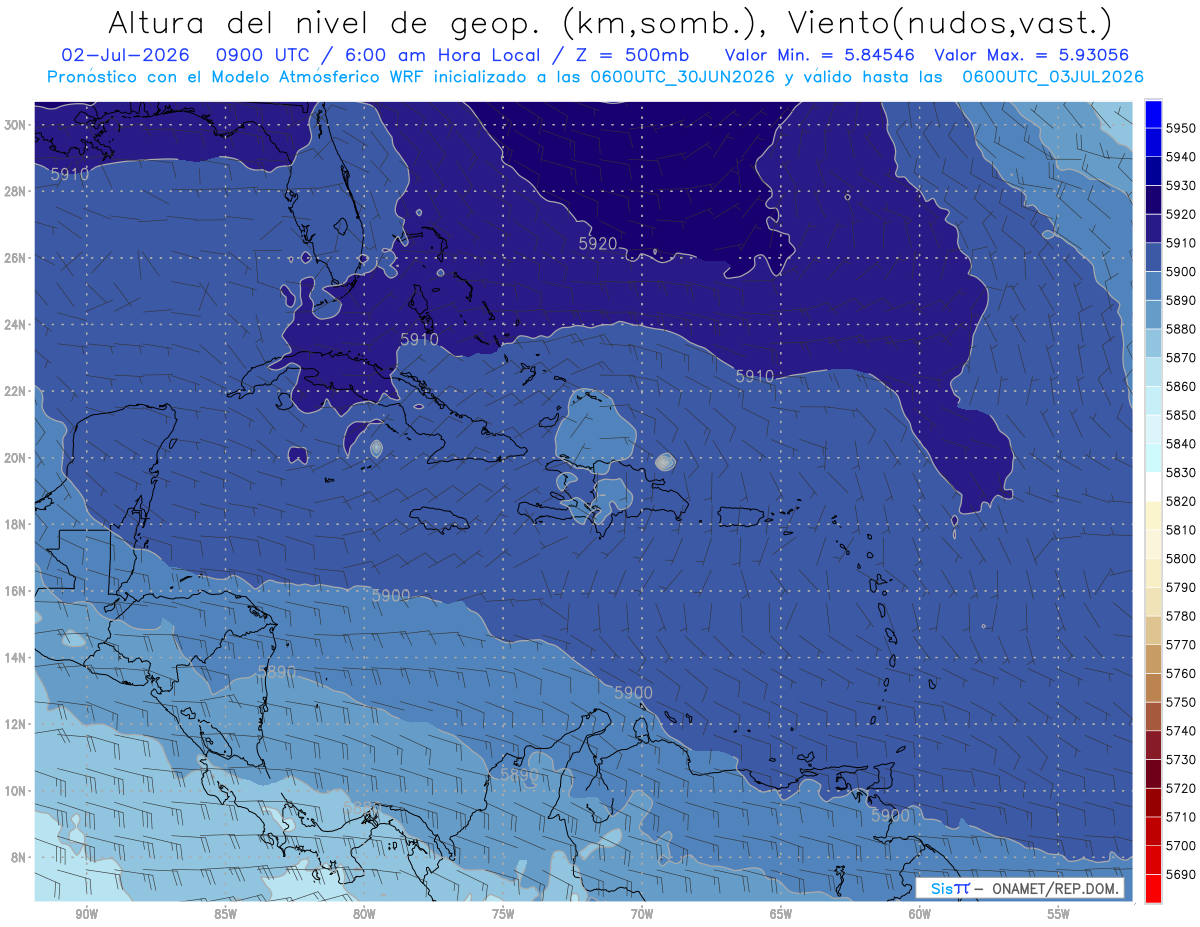
Task: Click 'Valor Max. = 5.93056' text
Action: point(1031,55)
